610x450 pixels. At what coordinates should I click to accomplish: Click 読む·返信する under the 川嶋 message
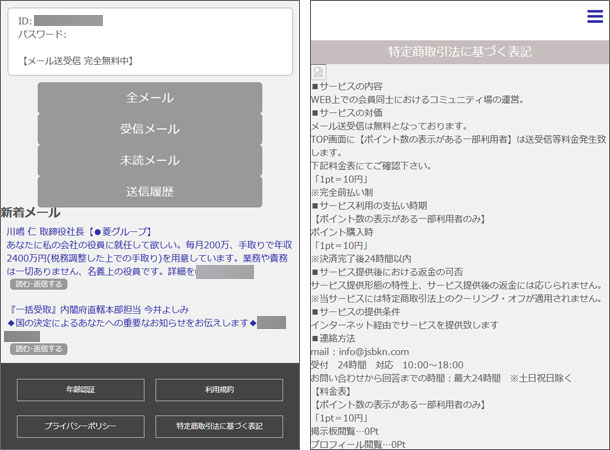38,284
